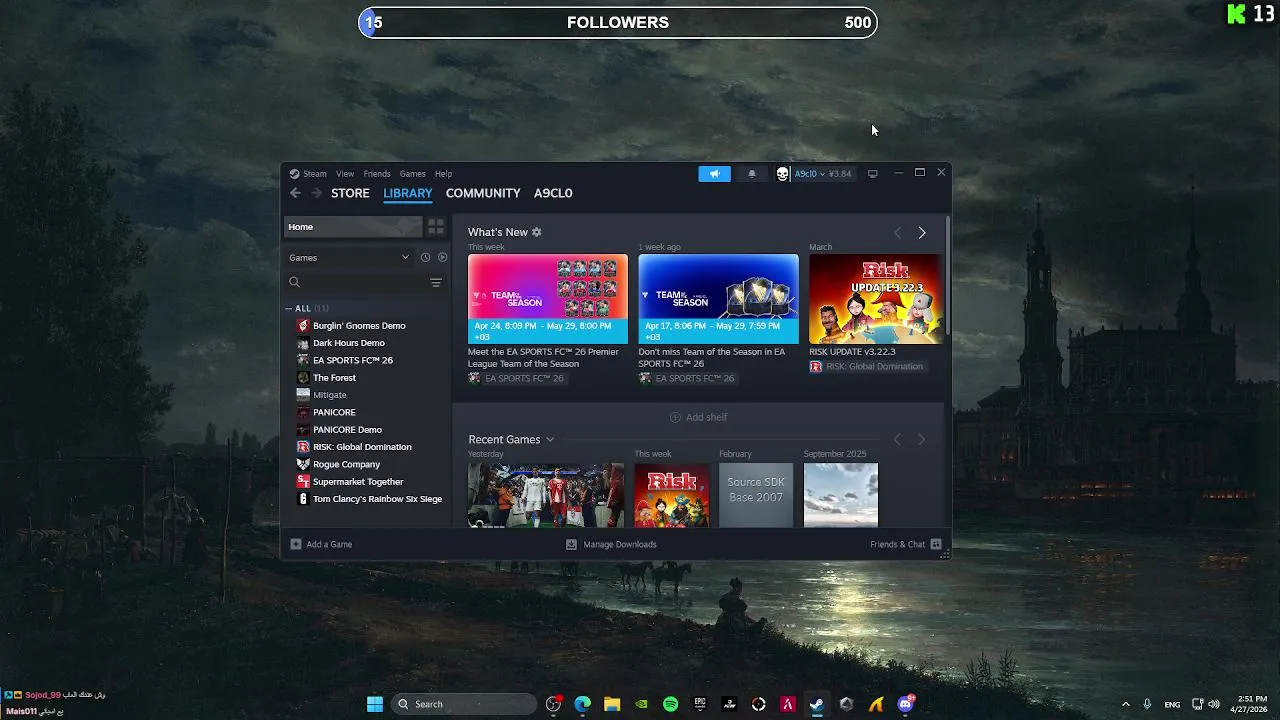Screen dimensions: 1280x720
Task: Select The Forest in the list
Action: pyautogui.click(x=334, y=378)
